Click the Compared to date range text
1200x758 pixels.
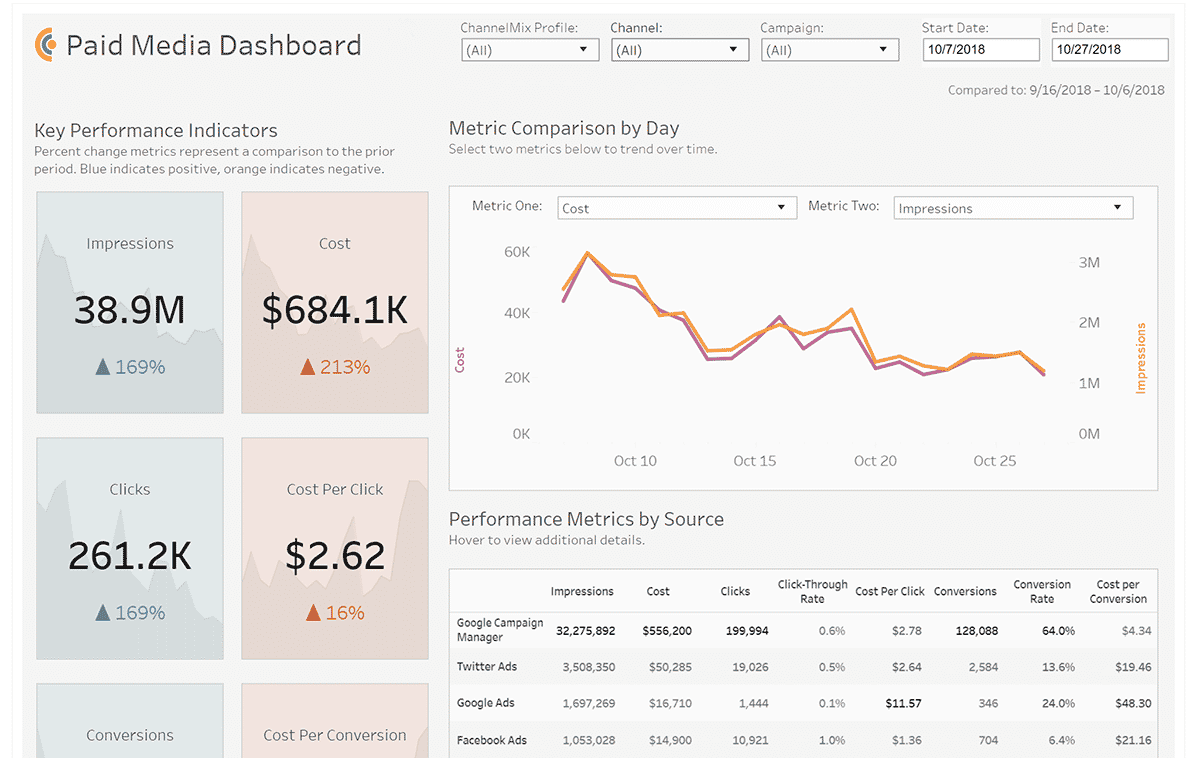1056,90
